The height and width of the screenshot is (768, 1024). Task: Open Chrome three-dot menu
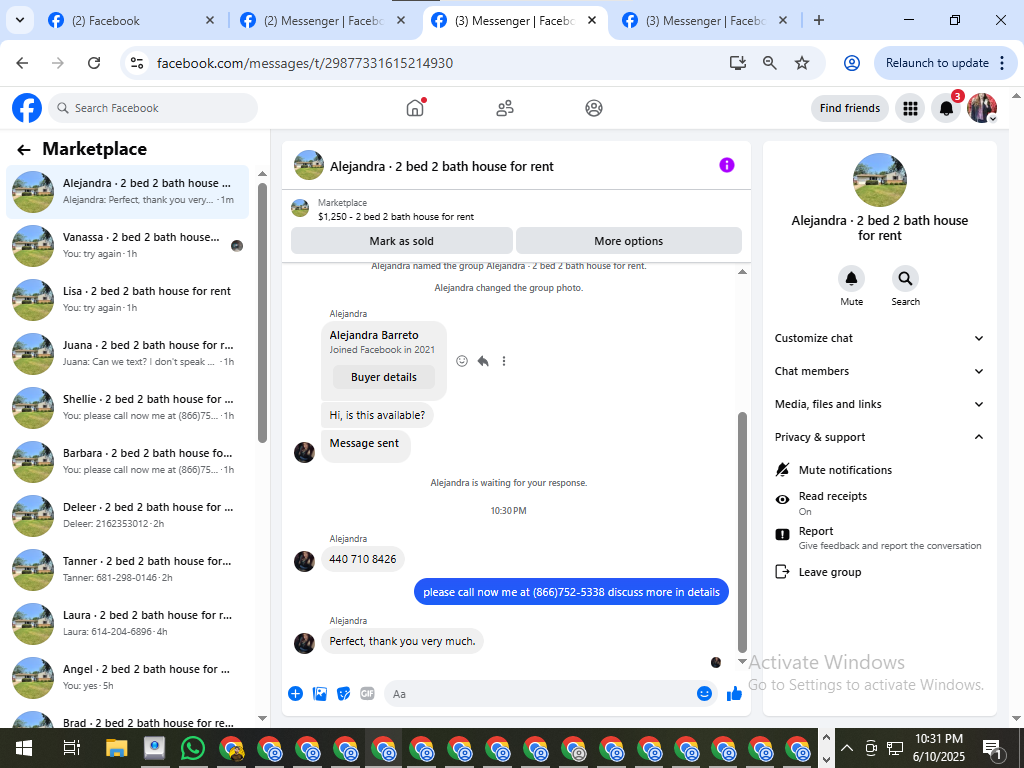[1002, 63]
